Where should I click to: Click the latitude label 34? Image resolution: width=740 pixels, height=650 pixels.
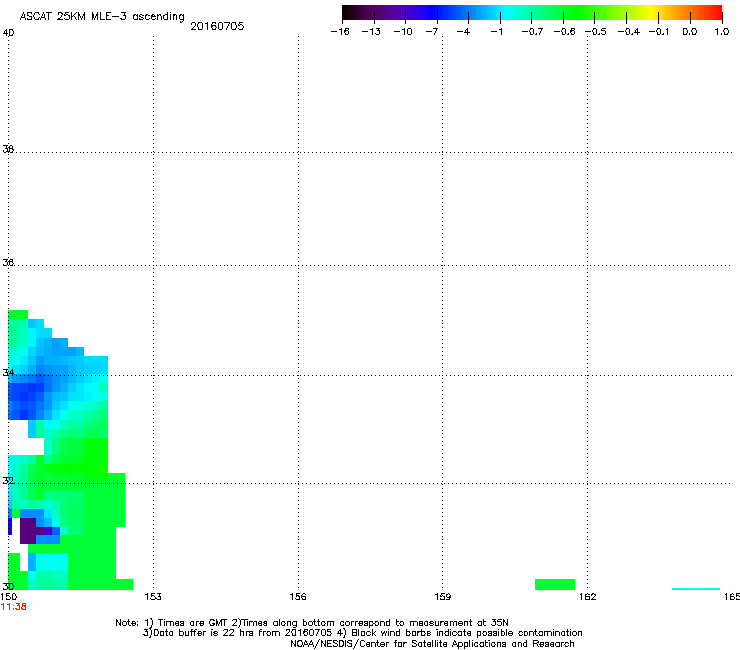pyautogui.click(x=8, y=372)
